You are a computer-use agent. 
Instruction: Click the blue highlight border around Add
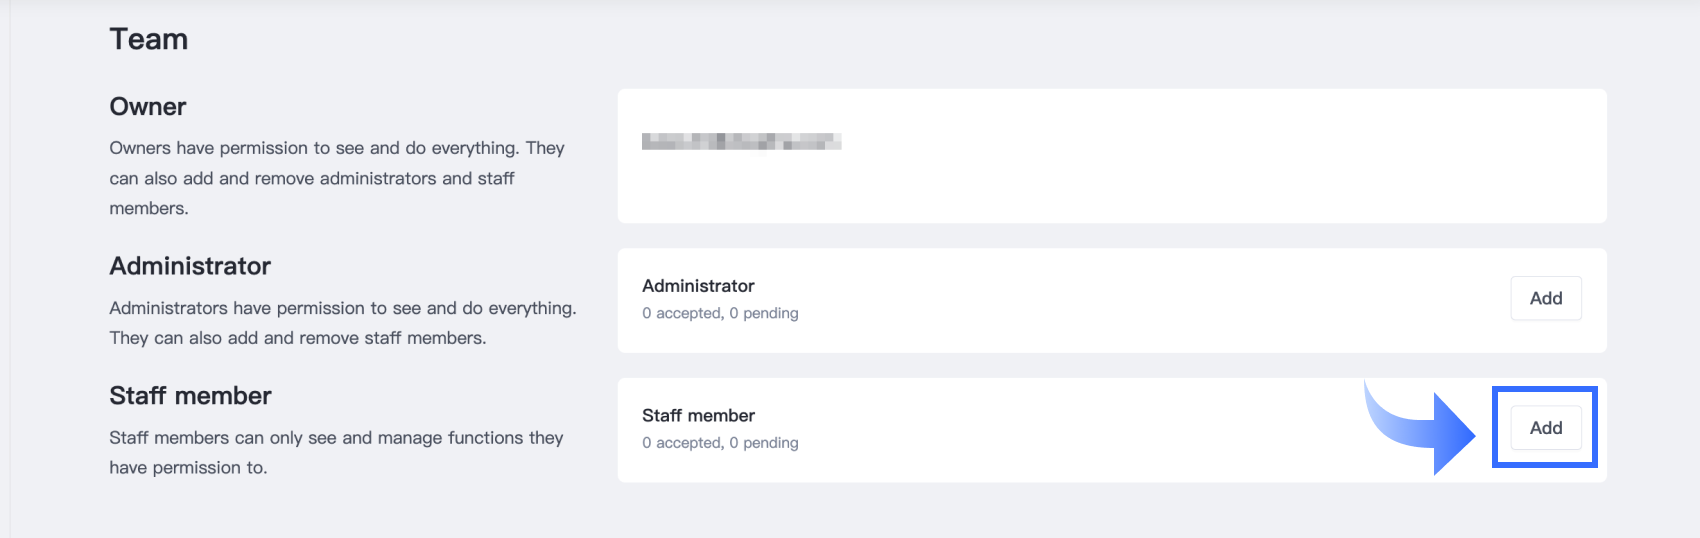pyautogui.click(x=1495, y=428)
